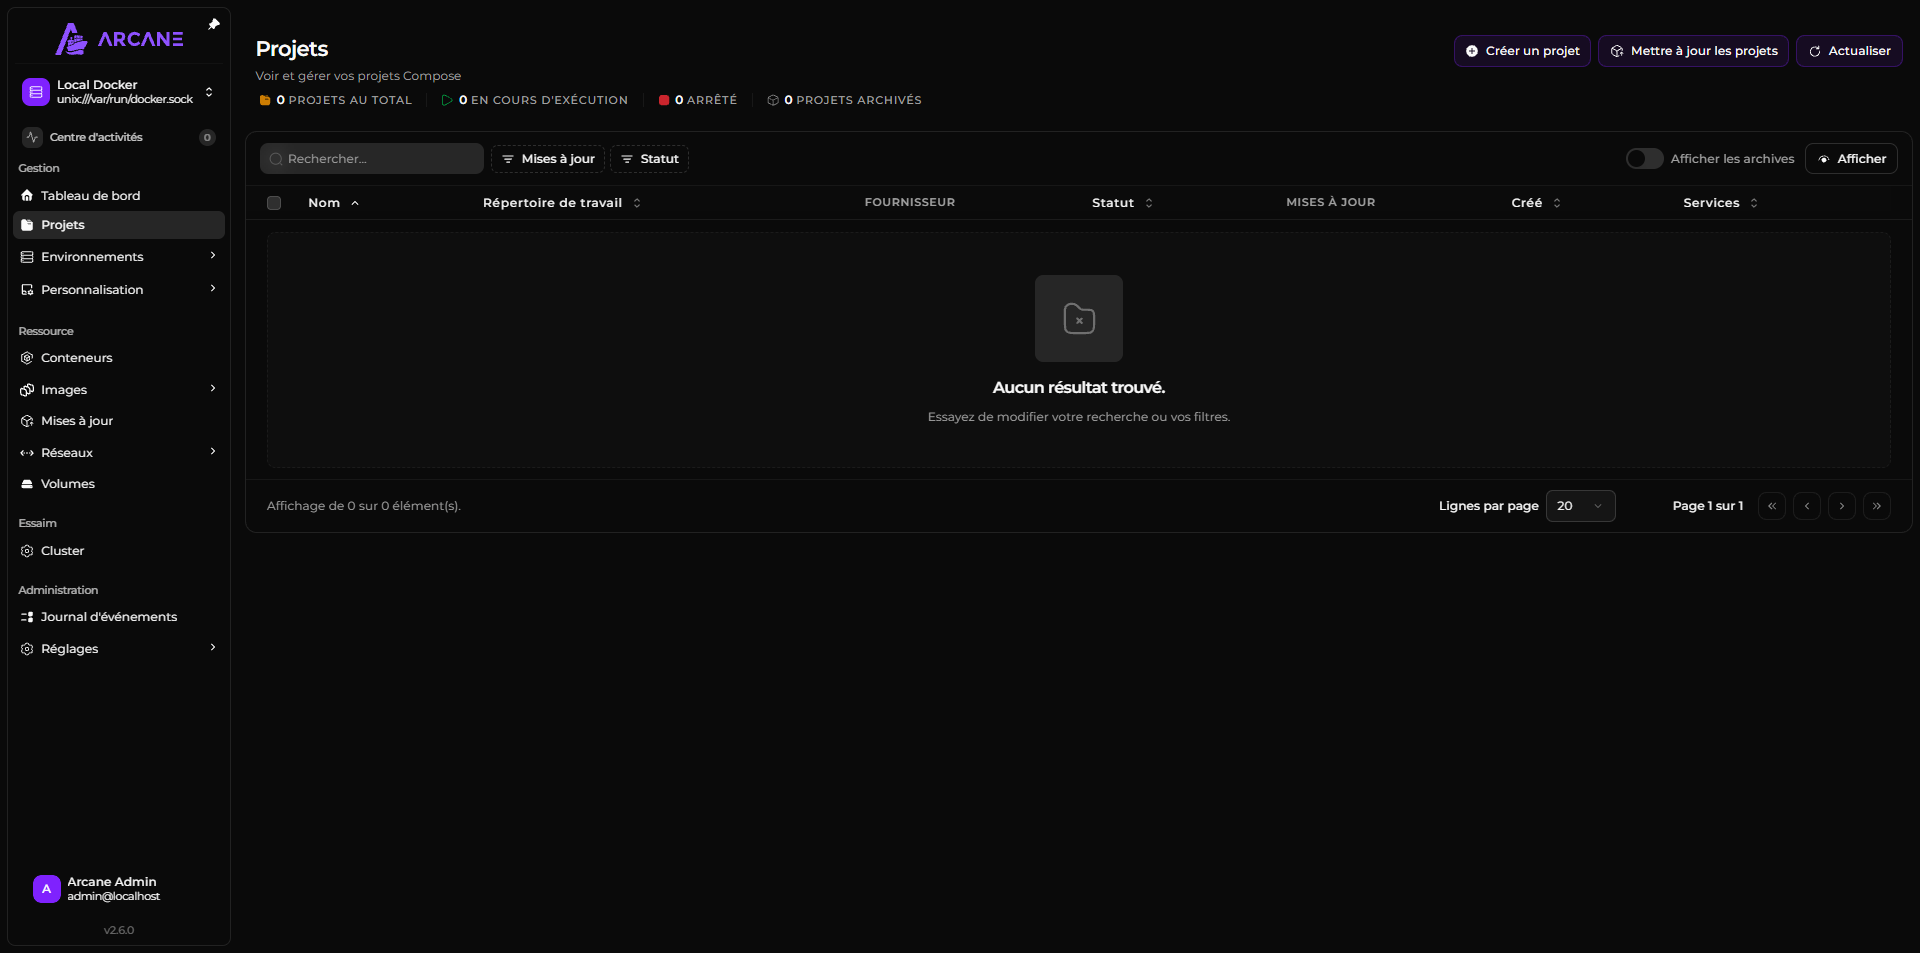The width and height of the screenshot is (1920, 953).
Task: Click the Projets folder icon in the sidebar
Action: click(x=27, y=225)
